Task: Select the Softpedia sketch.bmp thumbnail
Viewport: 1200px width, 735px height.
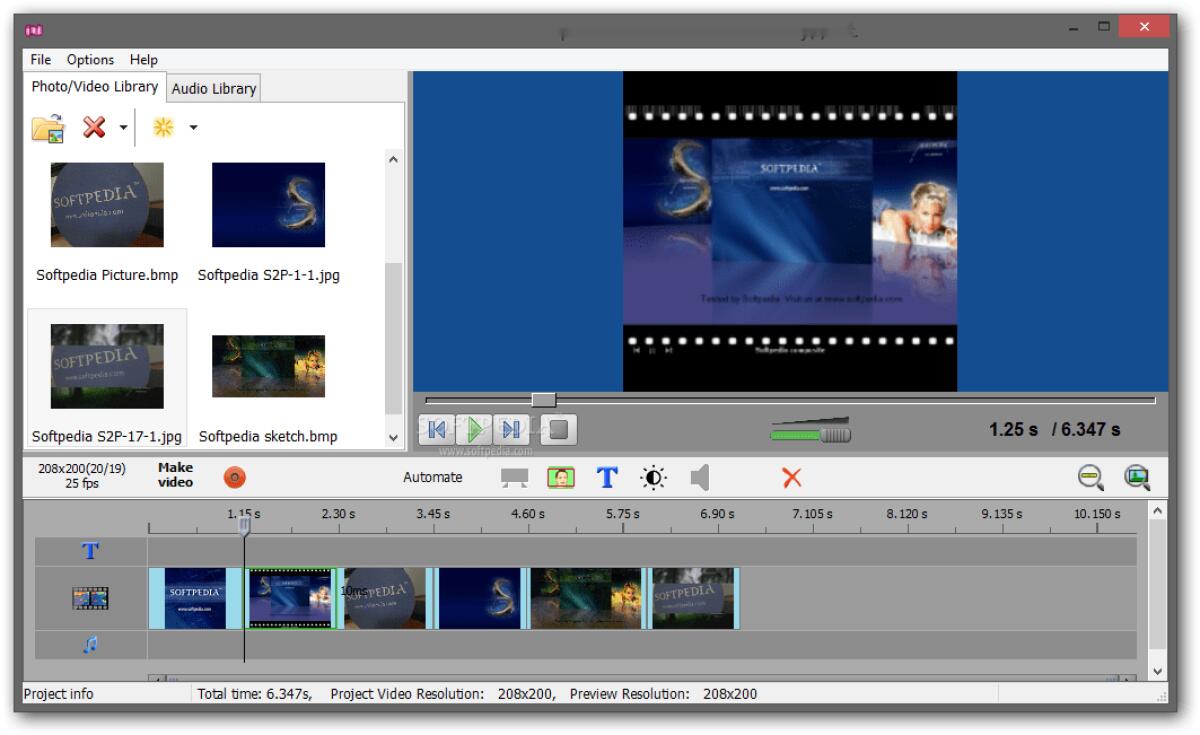Action: click(x=268, y=365)
